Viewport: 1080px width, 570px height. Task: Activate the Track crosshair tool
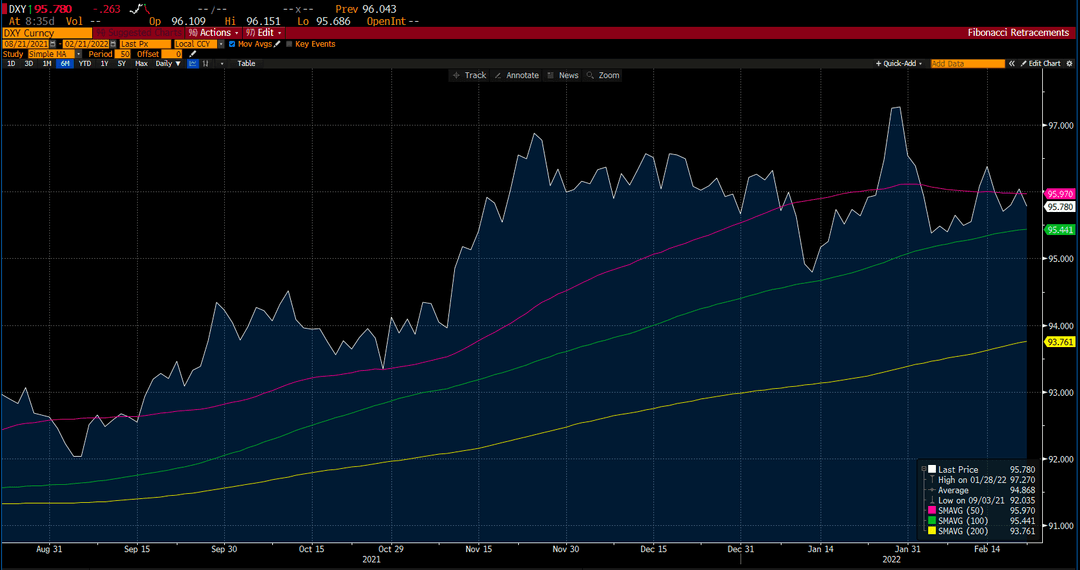(x=469, y=75)
